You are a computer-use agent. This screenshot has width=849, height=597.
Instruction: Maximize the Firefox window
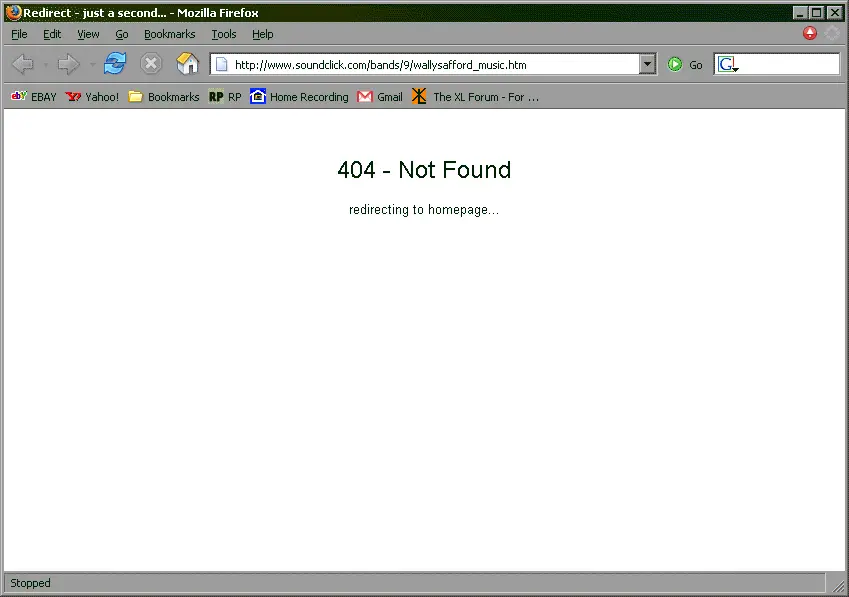pyautogui.click(x=817, y=12)
